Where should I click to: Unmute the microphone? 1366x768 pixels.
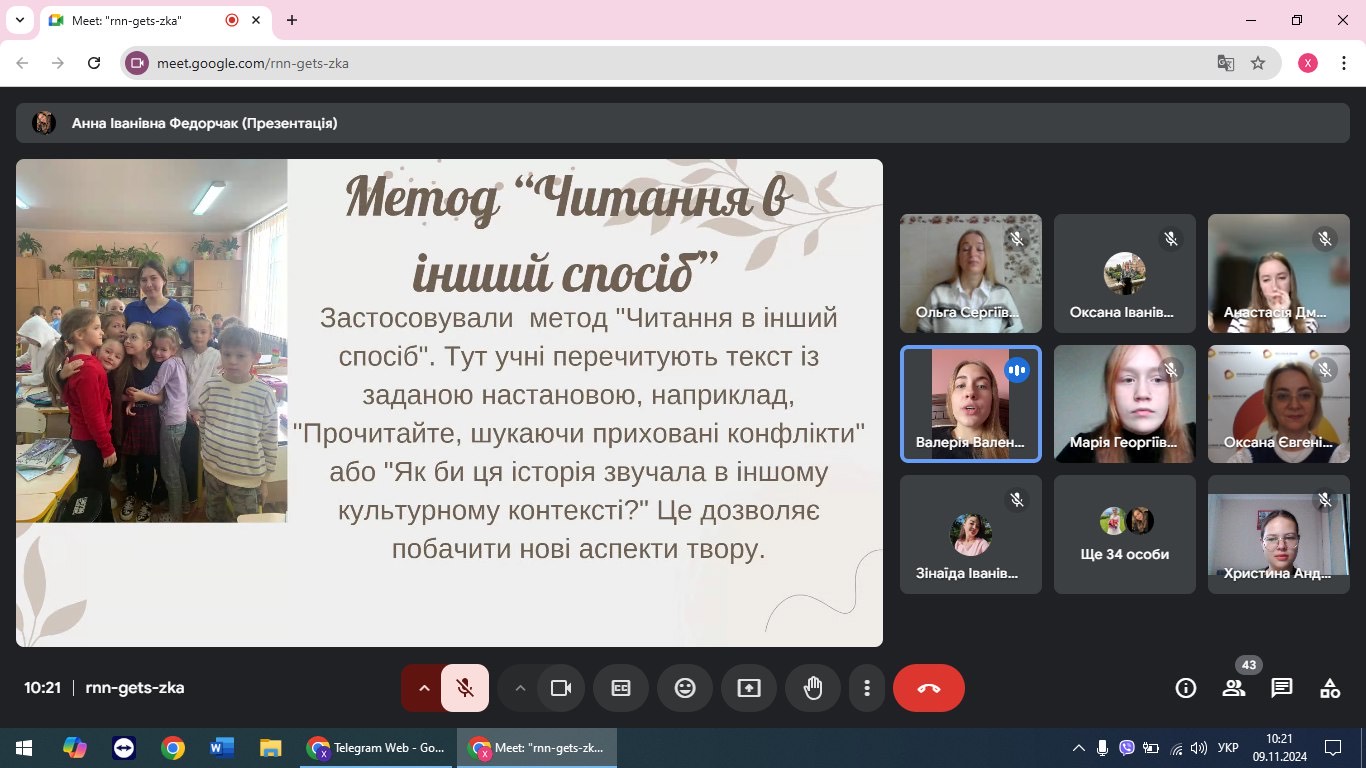465,688
